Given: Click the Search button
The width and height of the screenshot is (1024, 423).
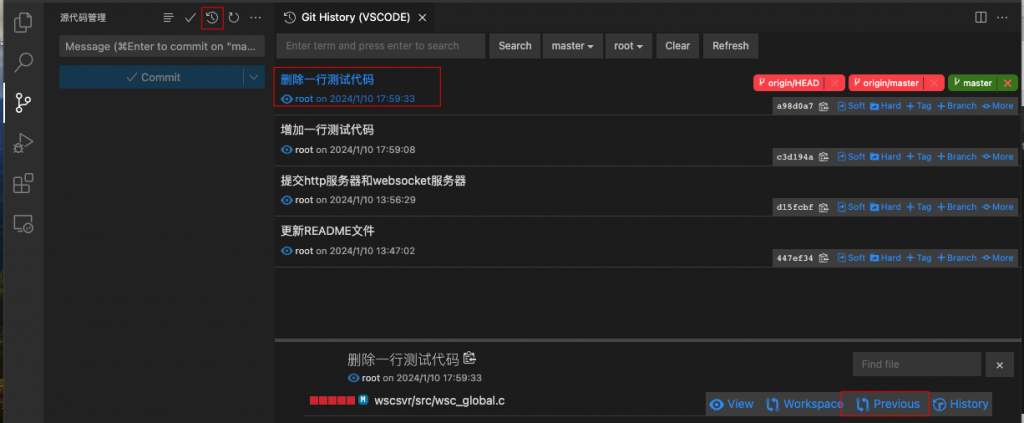Looking at the screenshot, I should click(515, 46).
